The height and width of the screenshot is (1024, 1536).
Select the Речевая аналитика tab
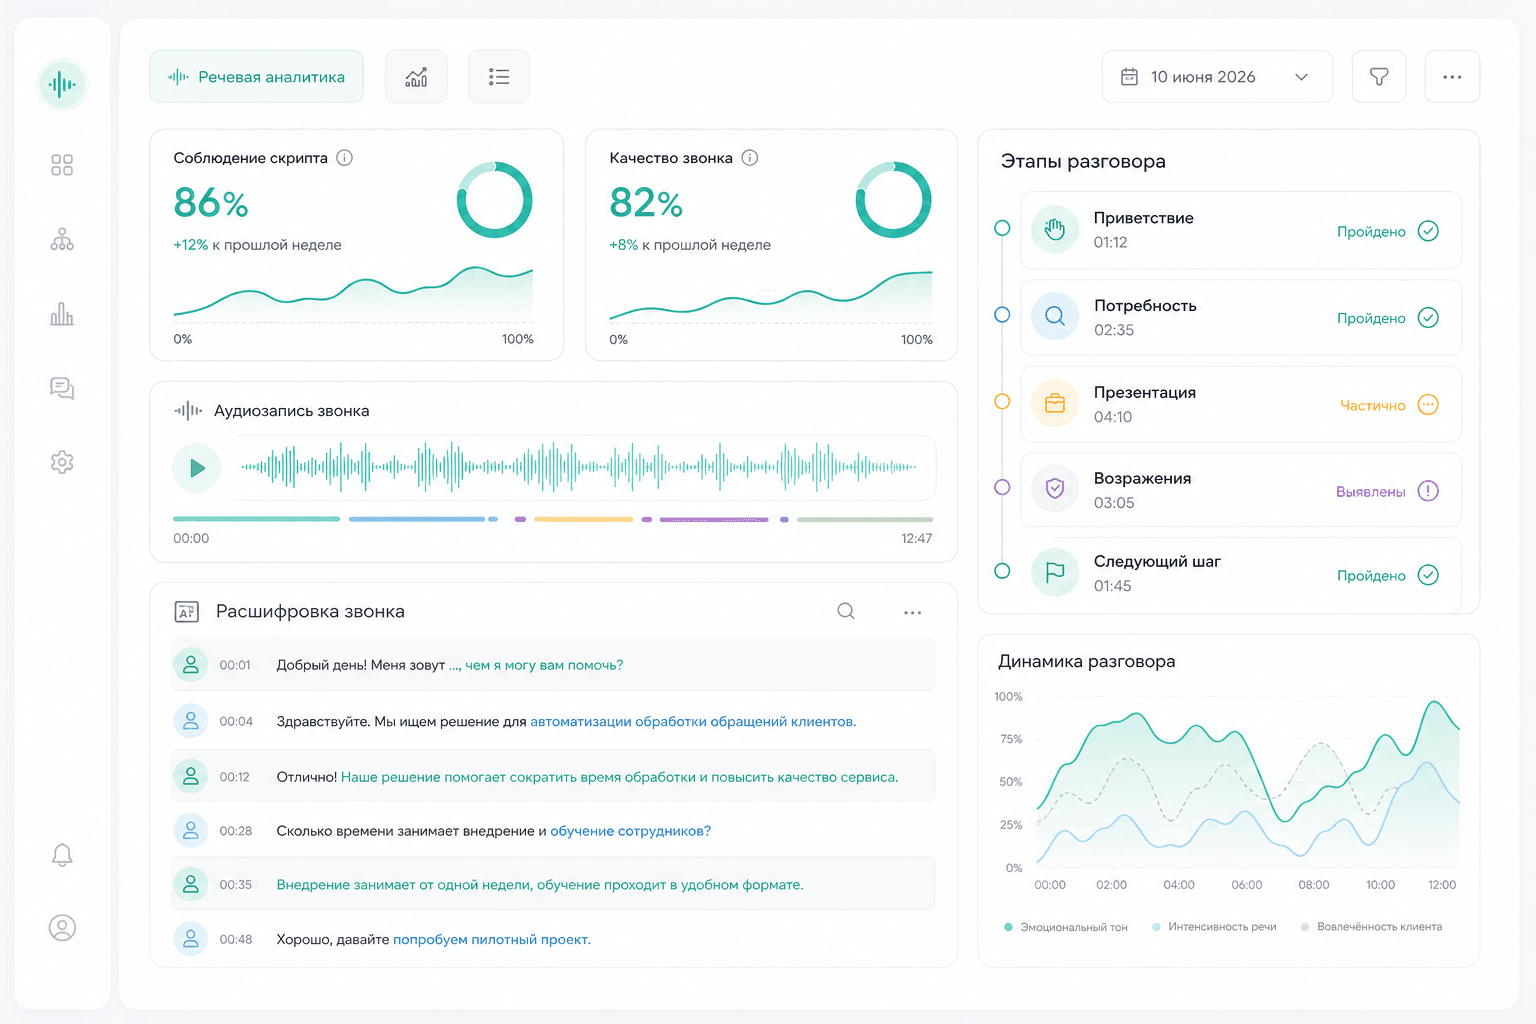point(256,77)
